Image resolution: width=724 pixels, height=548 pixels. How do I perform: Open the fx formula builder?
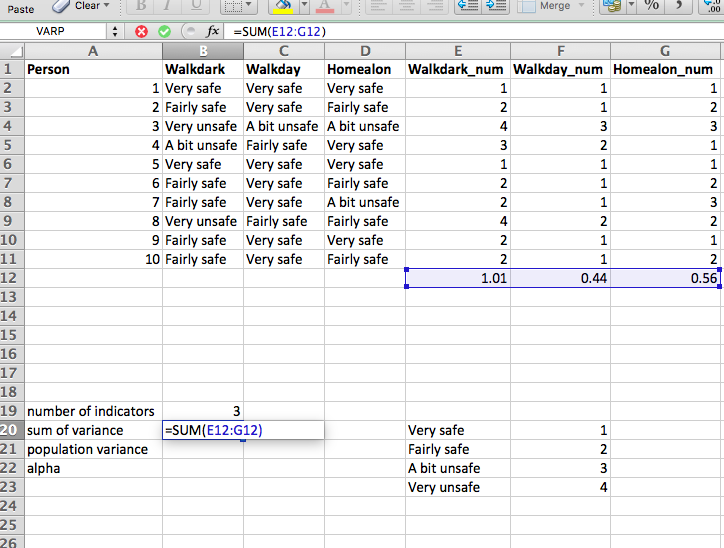[212, 31]
